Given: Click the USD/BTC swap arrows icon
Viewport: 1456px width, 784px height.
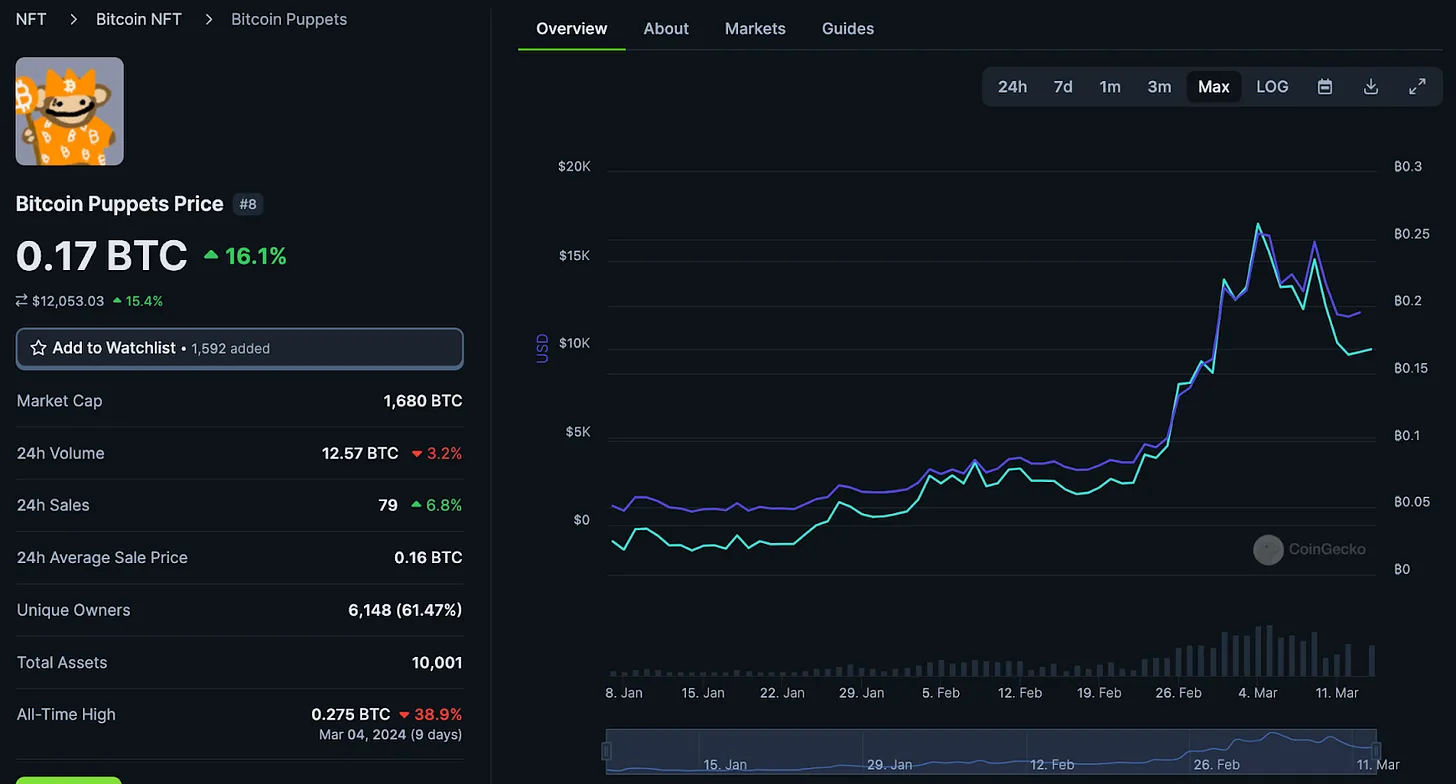Looking at the screenshot, I should 22,301.
